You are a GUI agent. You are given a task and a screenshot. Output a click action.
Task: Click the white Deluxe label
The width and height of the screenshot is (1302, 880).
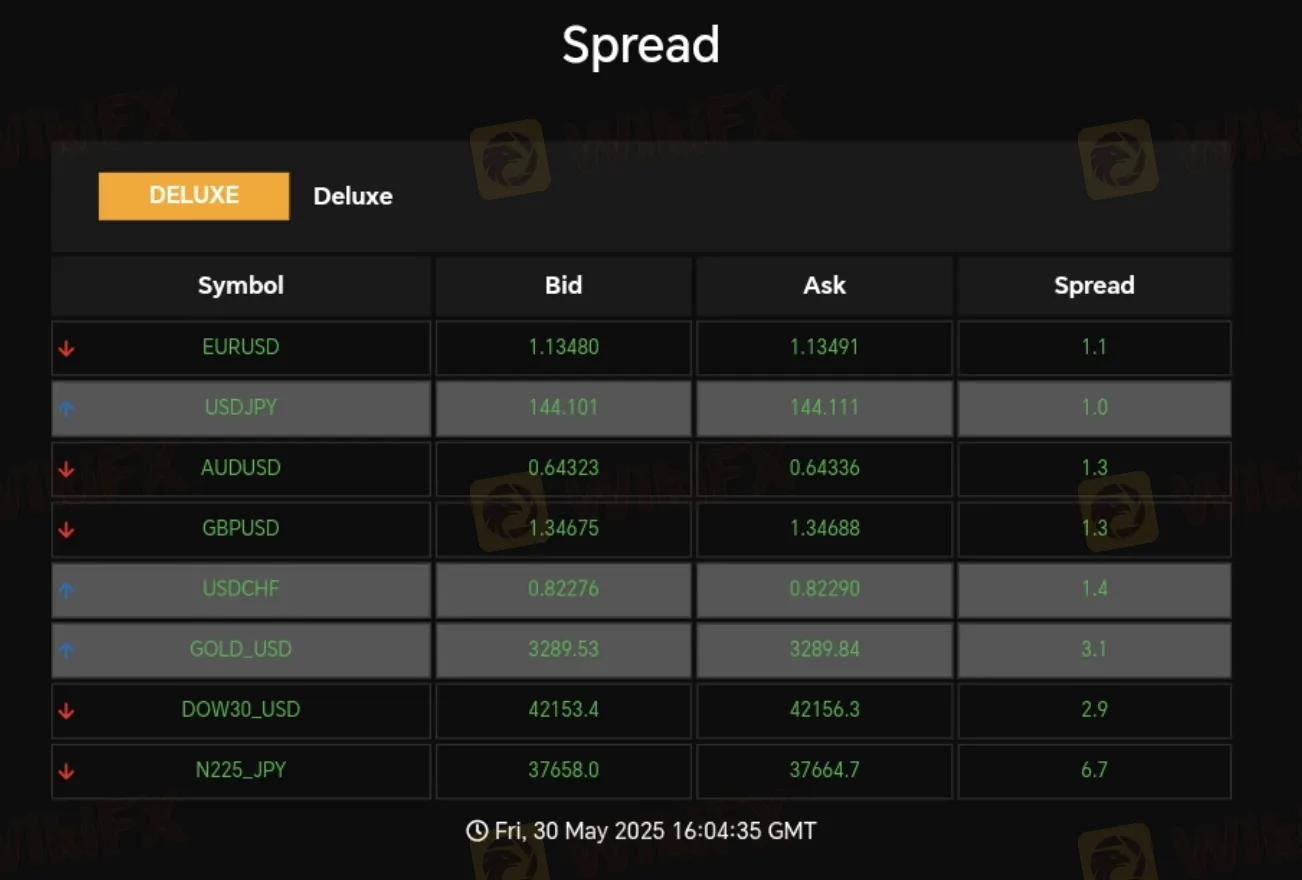tap(353, 197)
